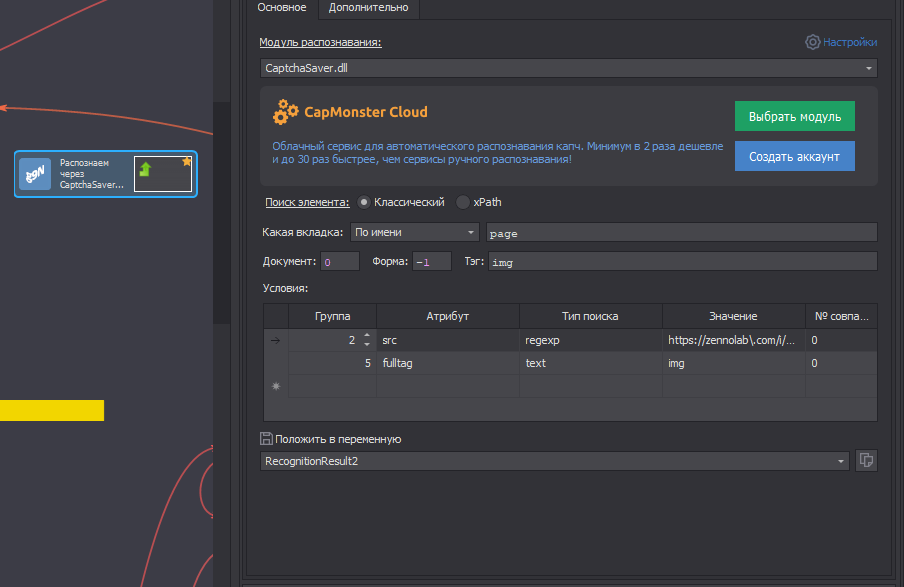This screenshot has width=904, height=587.
Task: Click the regexp search type cell
Action: [x=590, y=340]
